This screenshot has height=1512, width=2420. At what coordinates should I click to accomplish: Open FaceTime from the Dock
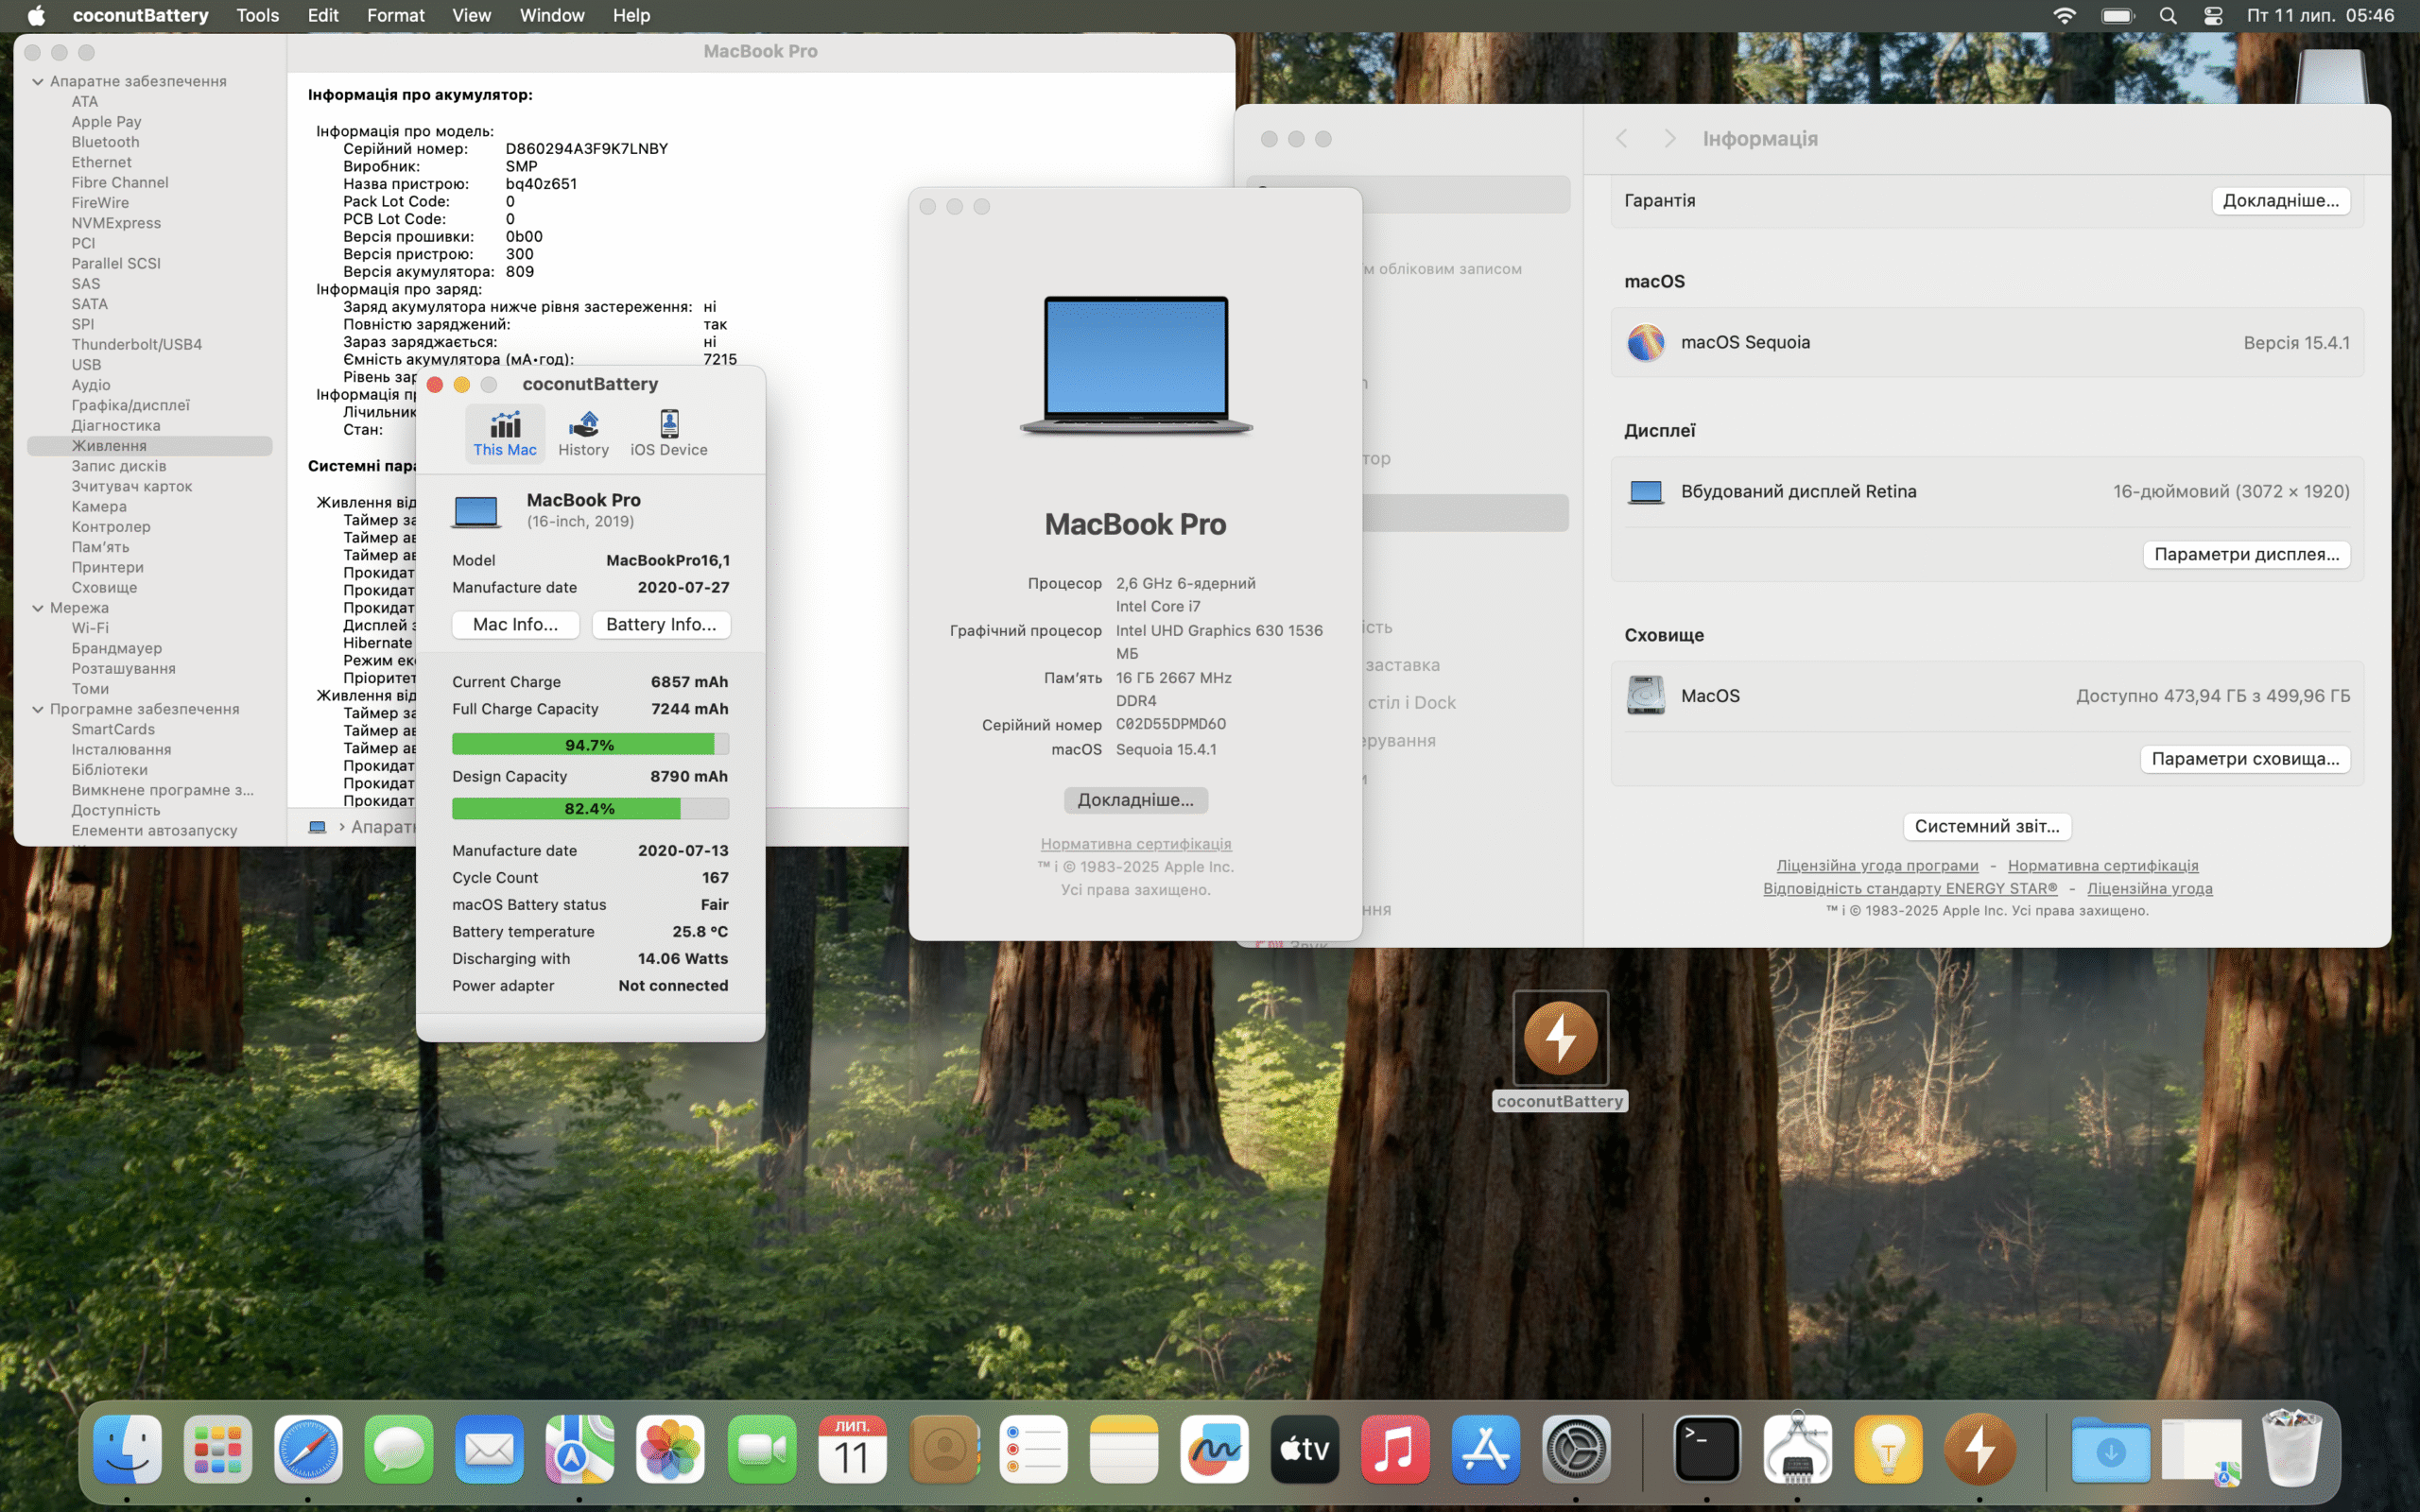pos(761,1449)
